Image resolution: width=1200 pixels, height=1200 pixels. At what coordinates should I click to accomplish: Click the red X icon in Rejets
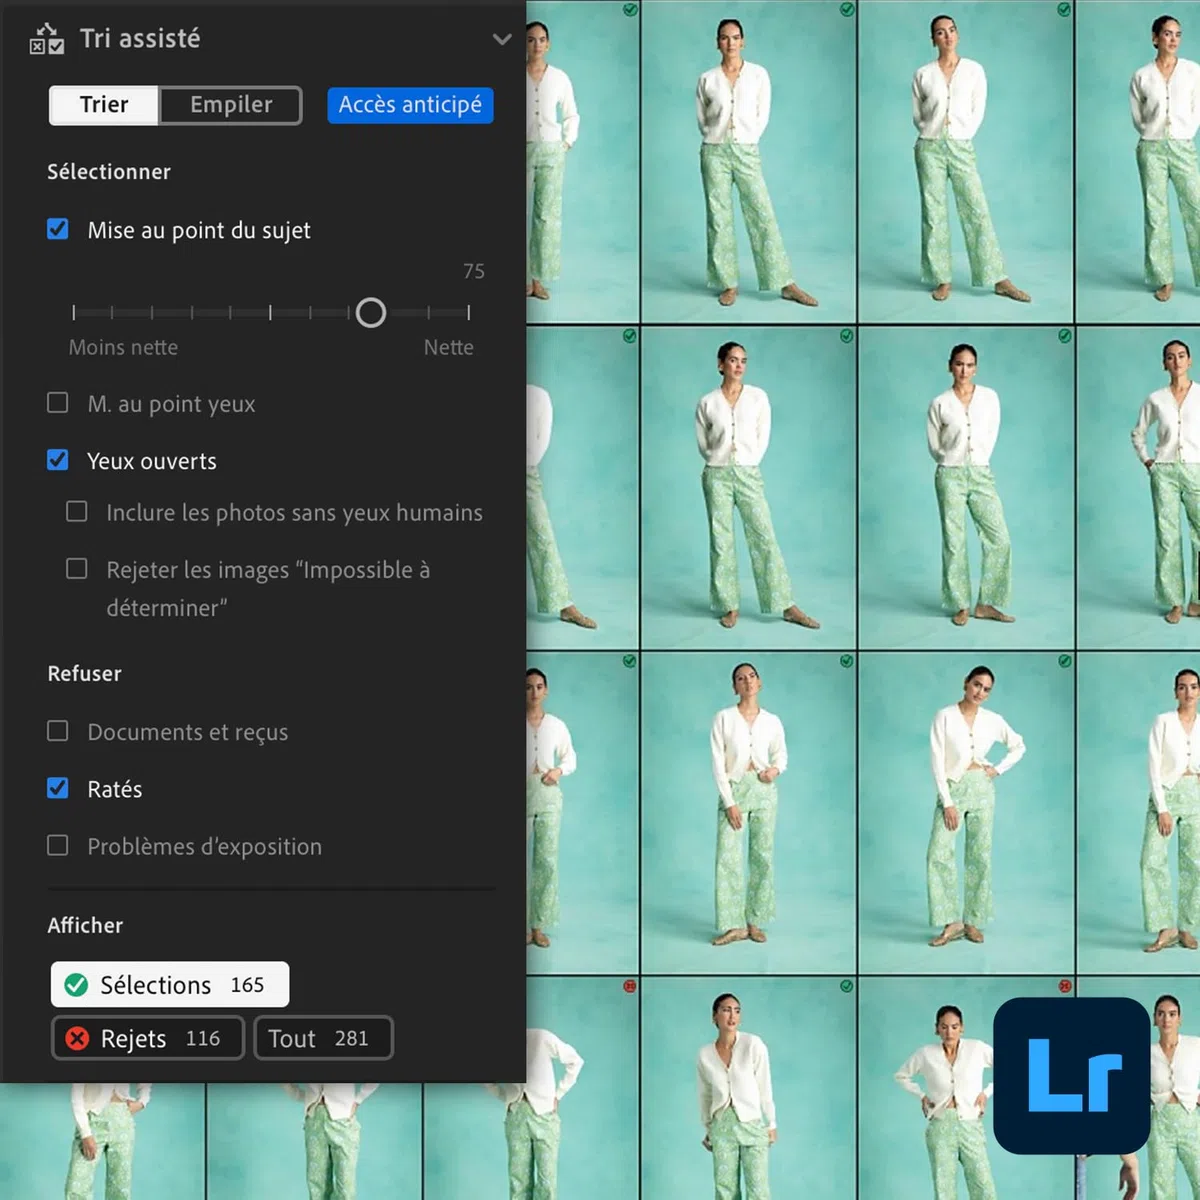(x=77, y=1038)
